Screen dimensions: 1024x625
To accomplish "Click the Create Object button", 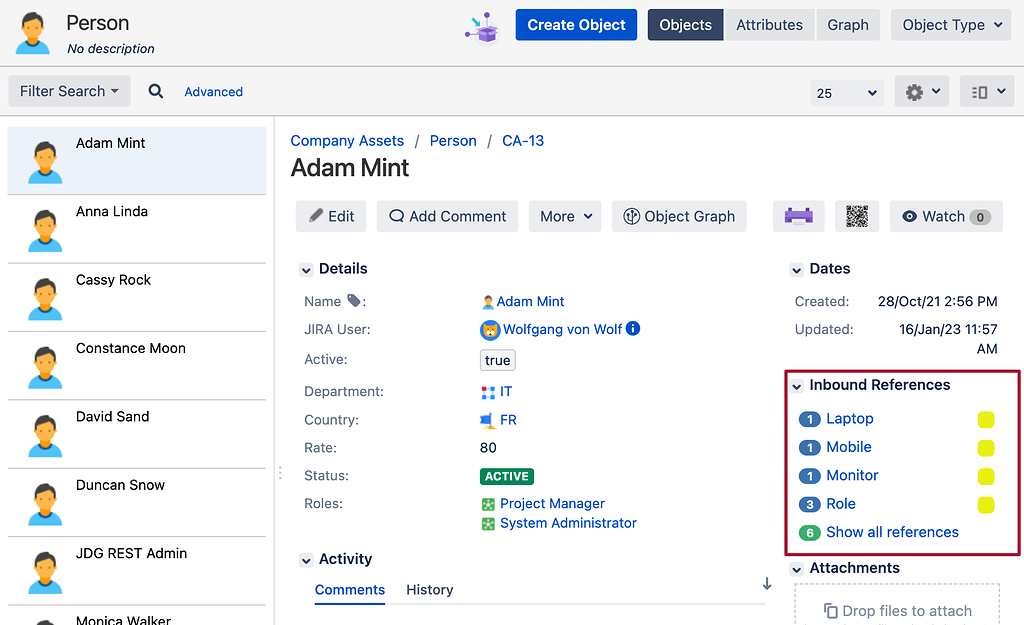I will coord(576,24).
